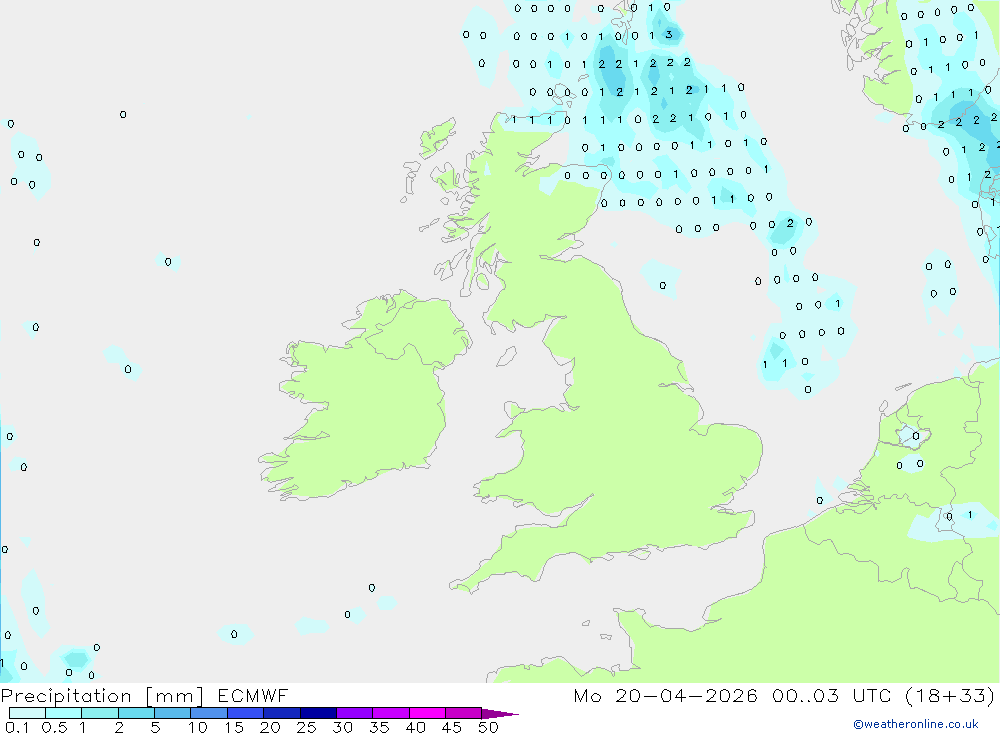Click the legend label '35'
1000x733 pixels.
(x=379, y=727)
